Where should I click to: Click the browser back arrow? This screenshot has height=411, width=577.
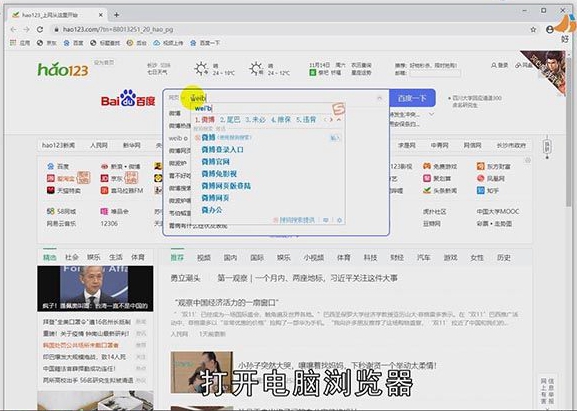tap(14, 29)
